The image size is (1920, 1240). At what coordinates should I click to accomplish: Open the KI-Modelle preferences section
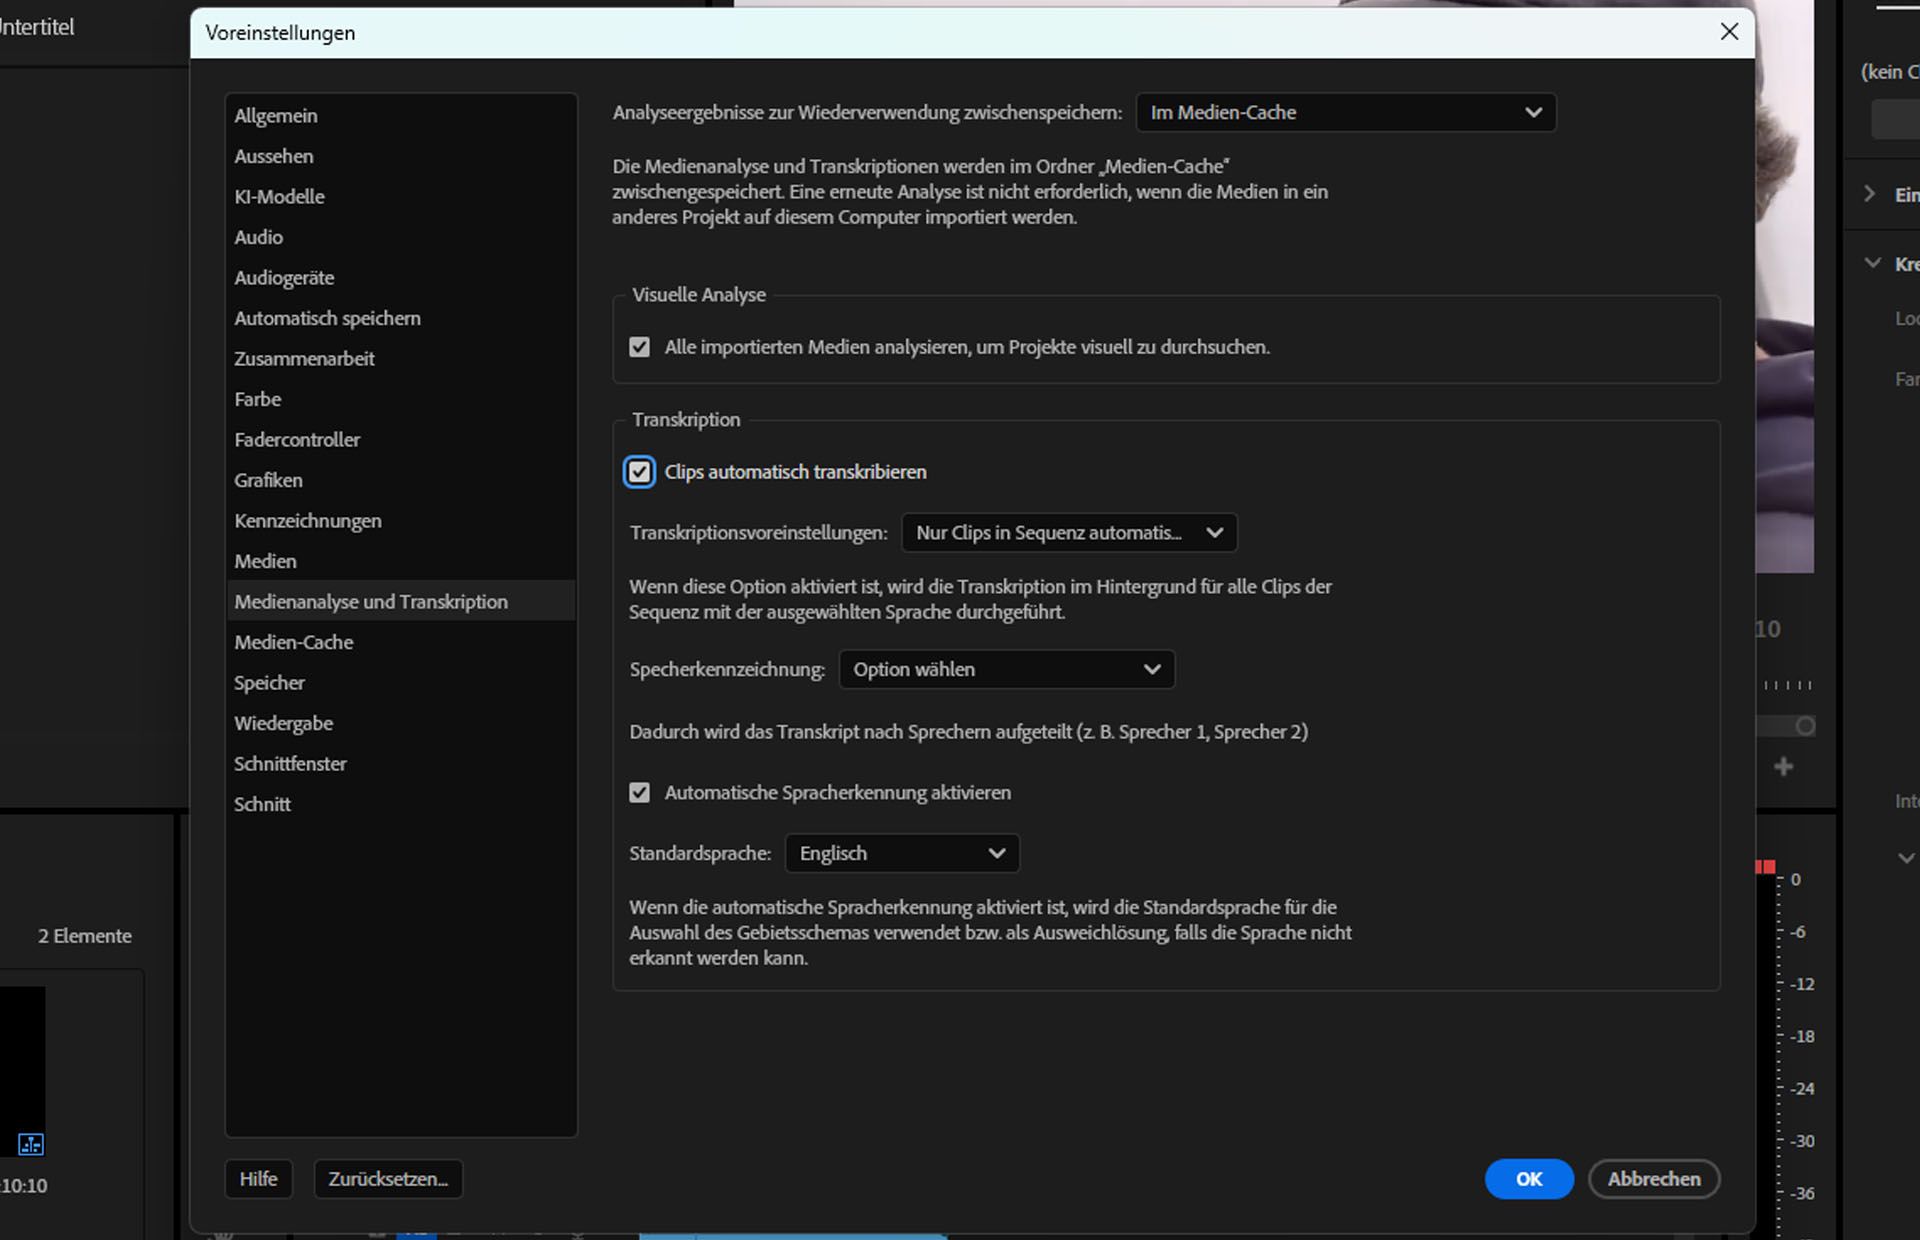click(x=279, y=197)
